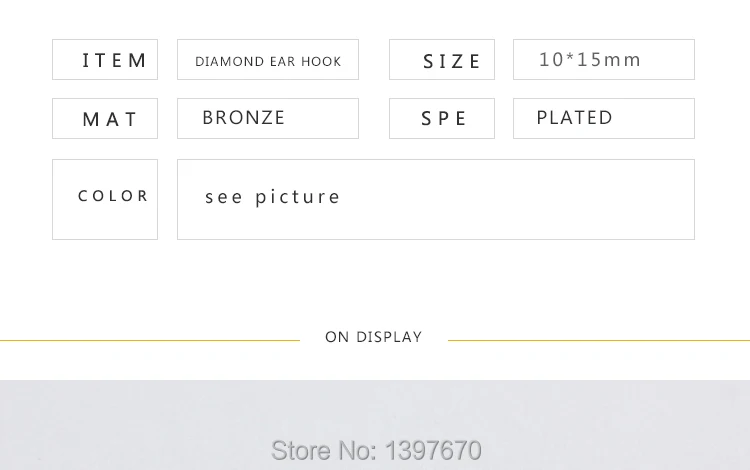This screenshot has width=750, height=470.
Task: Click the SIZE label box
Action: point(442,60)
